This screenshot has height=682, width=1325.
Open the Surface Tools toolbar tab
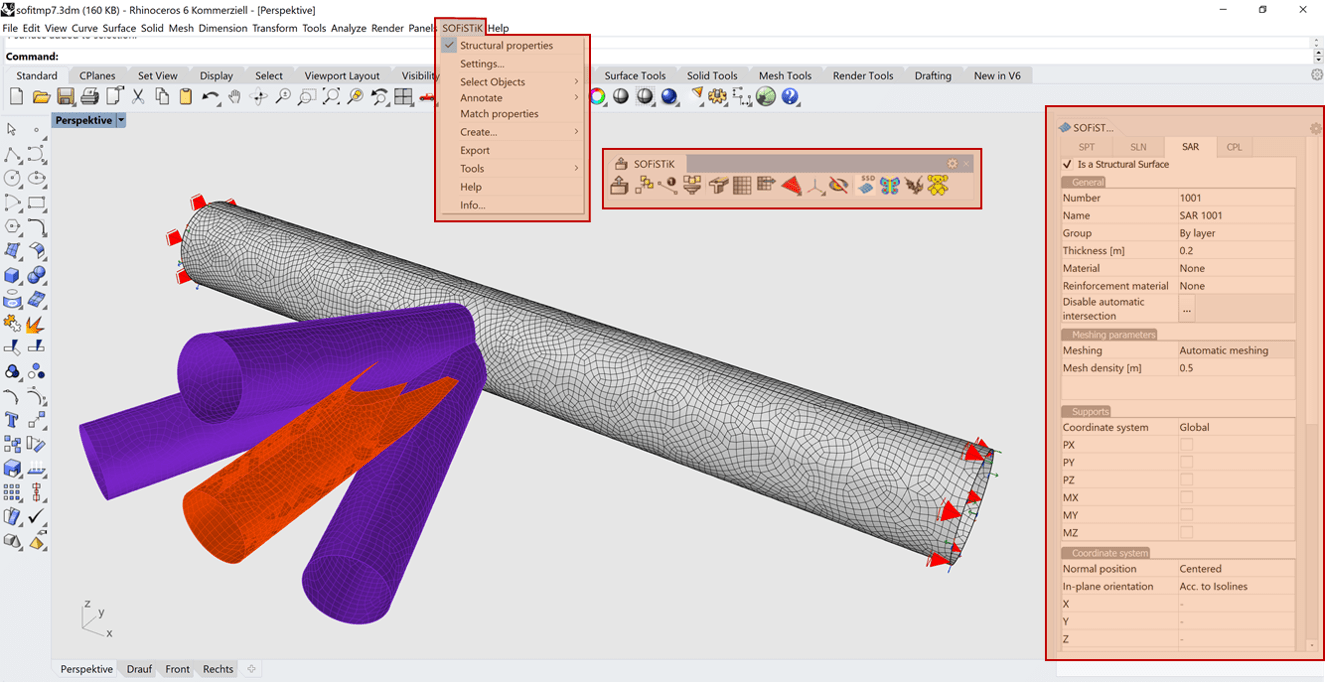tap(635, 75)
